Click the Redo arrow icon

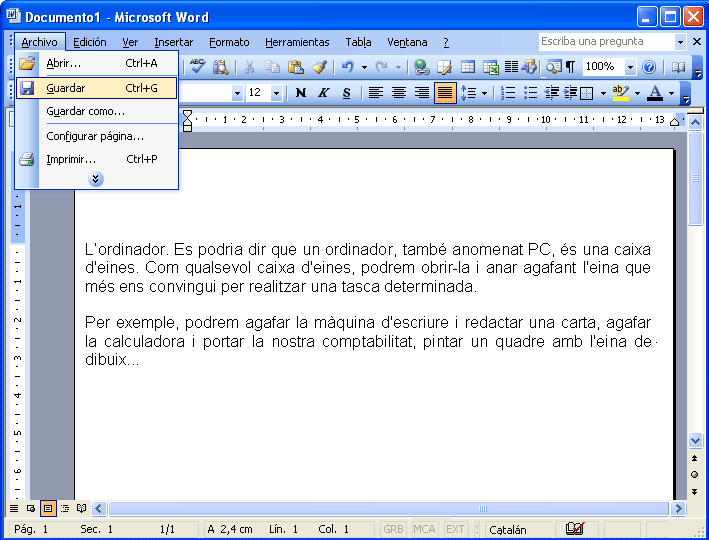(x=382, y=67)
